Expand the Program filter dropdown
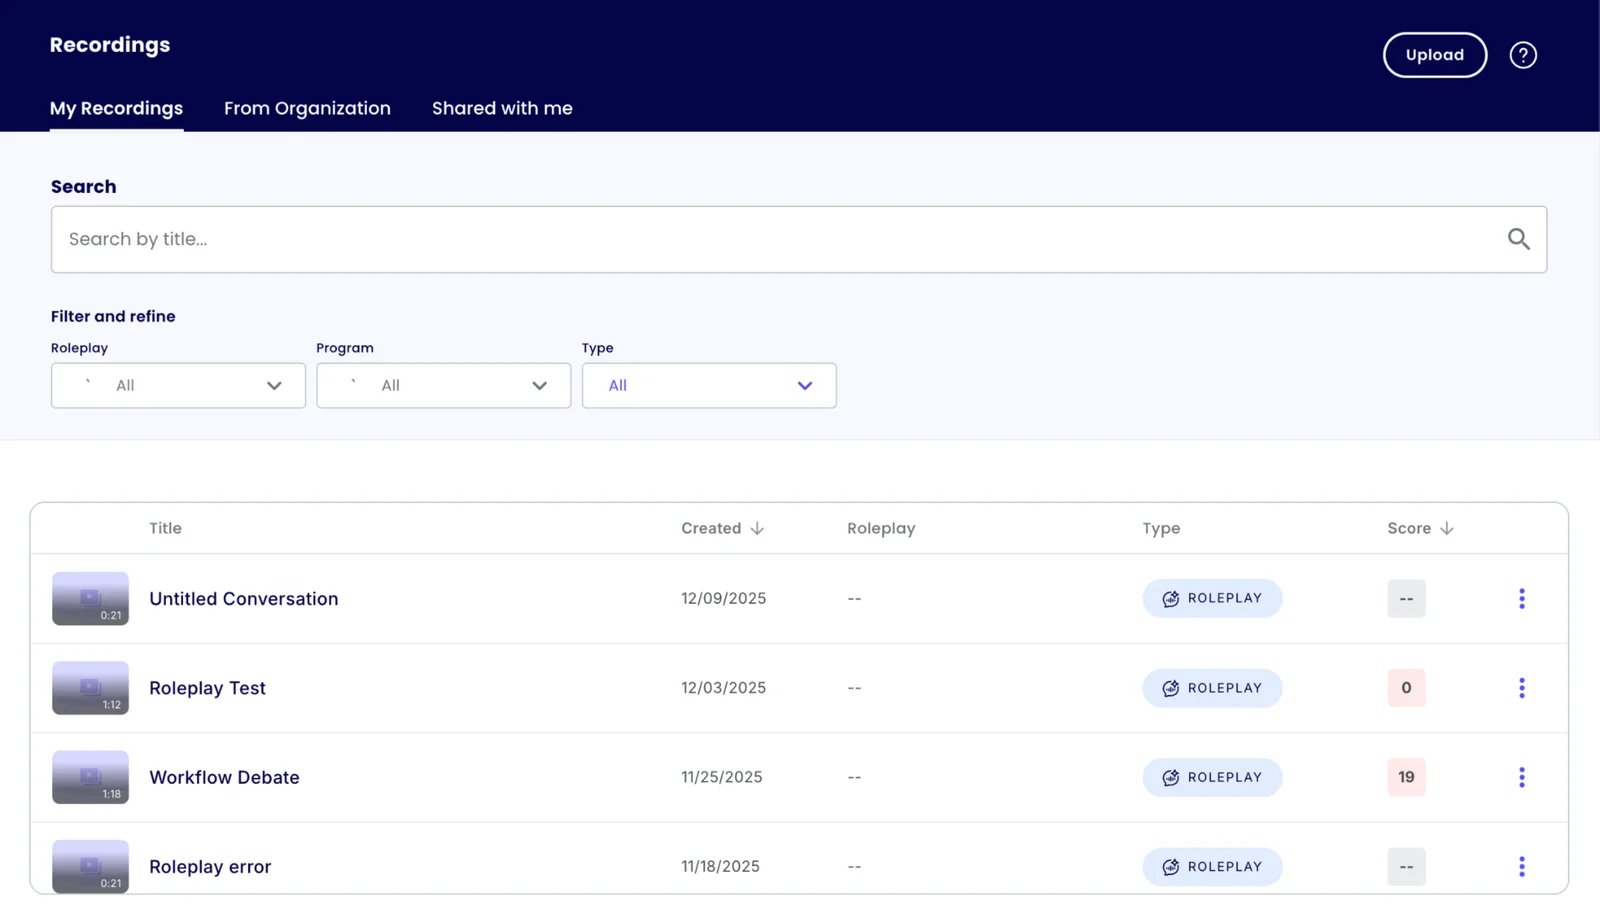The width and height of the screenshot is (1600, 911). point(443,385)
